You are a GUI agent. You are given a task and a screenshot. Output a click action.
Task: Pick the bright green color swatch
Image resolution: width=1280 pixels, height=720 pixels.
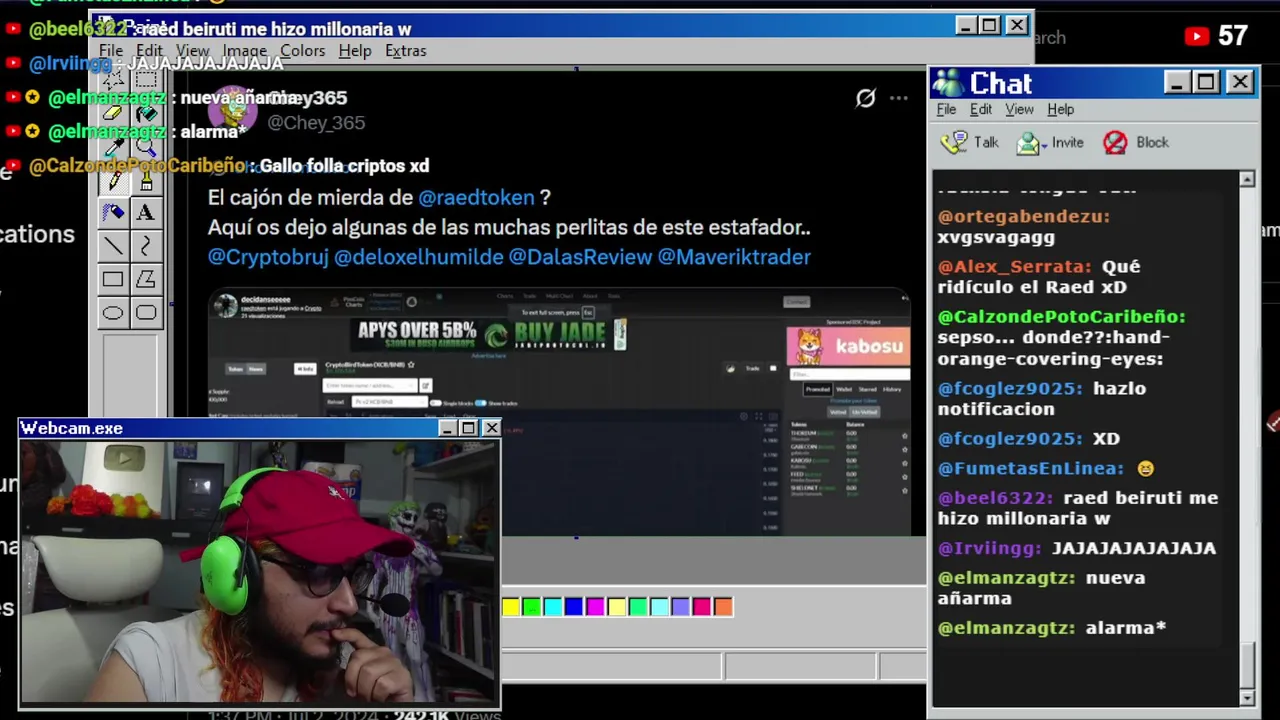(532, 606)
